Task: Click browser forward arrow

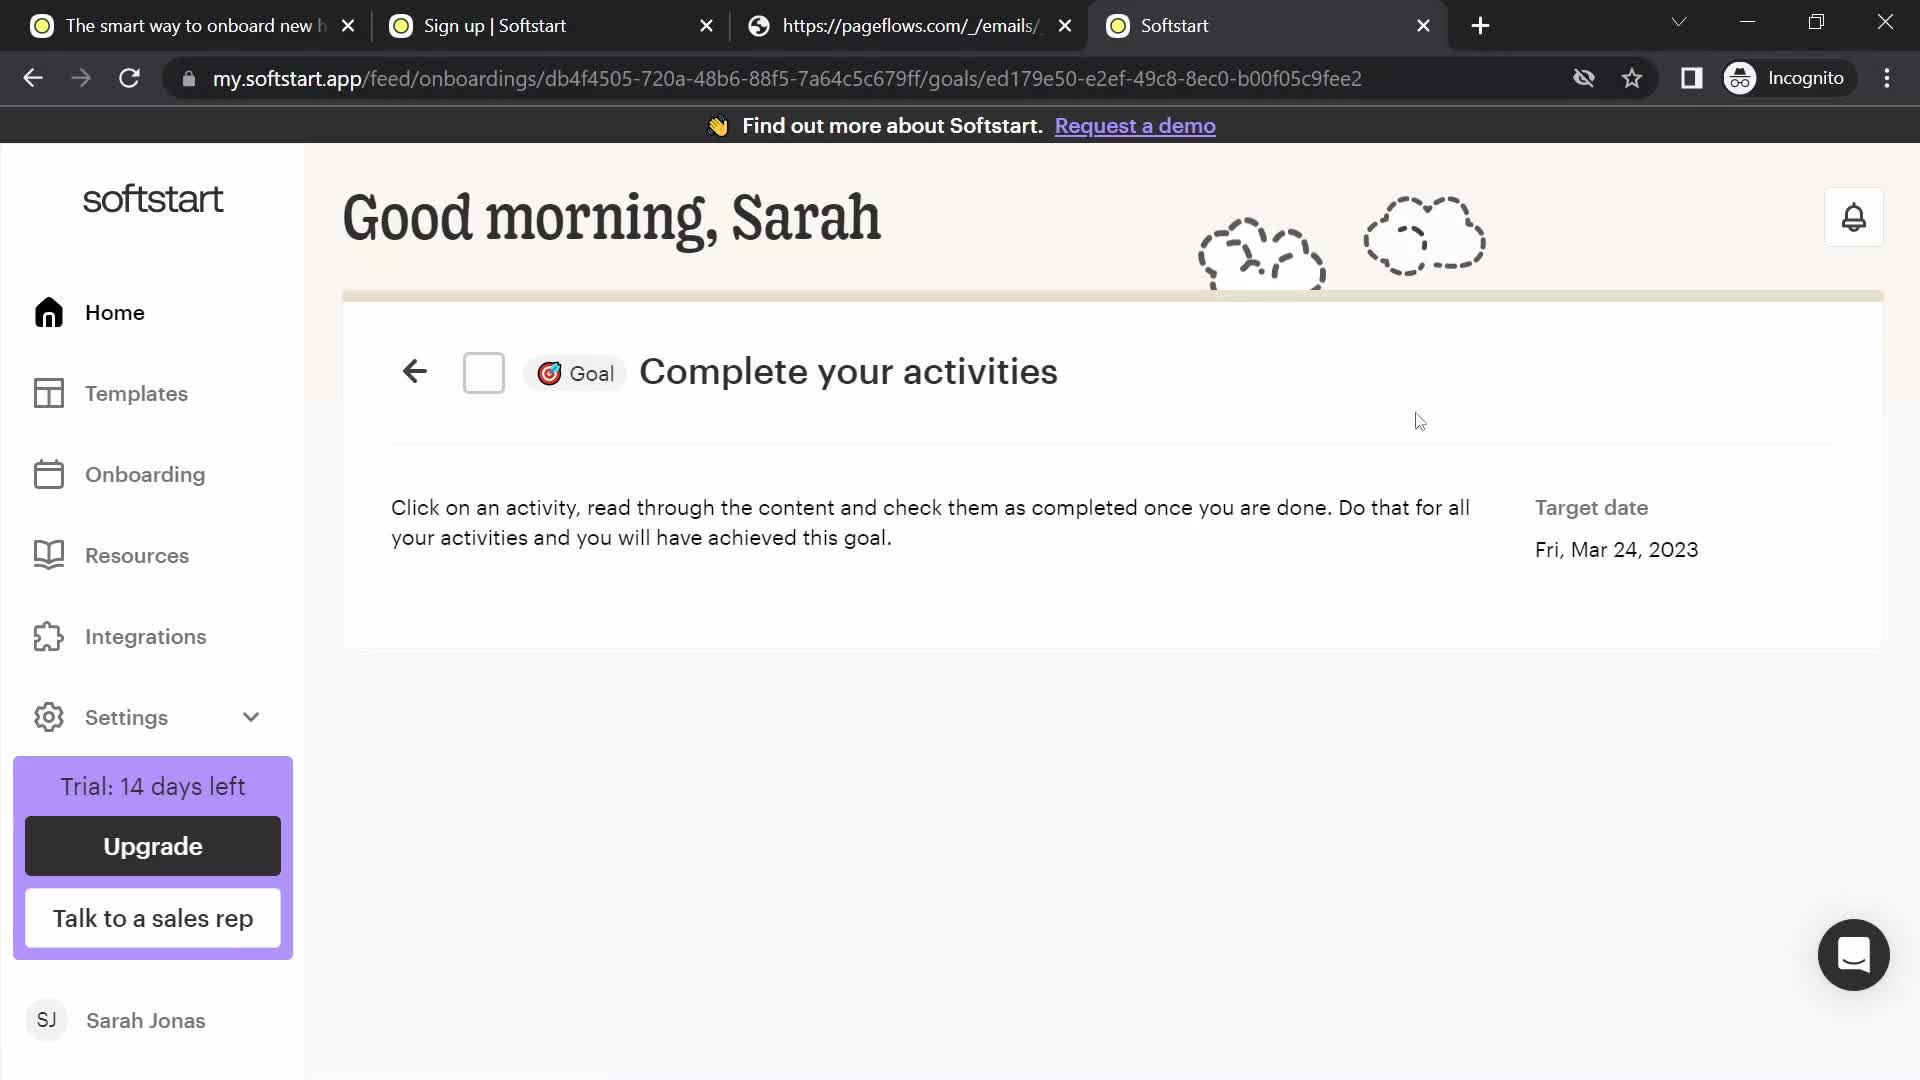Action: [x=81, y=78]
